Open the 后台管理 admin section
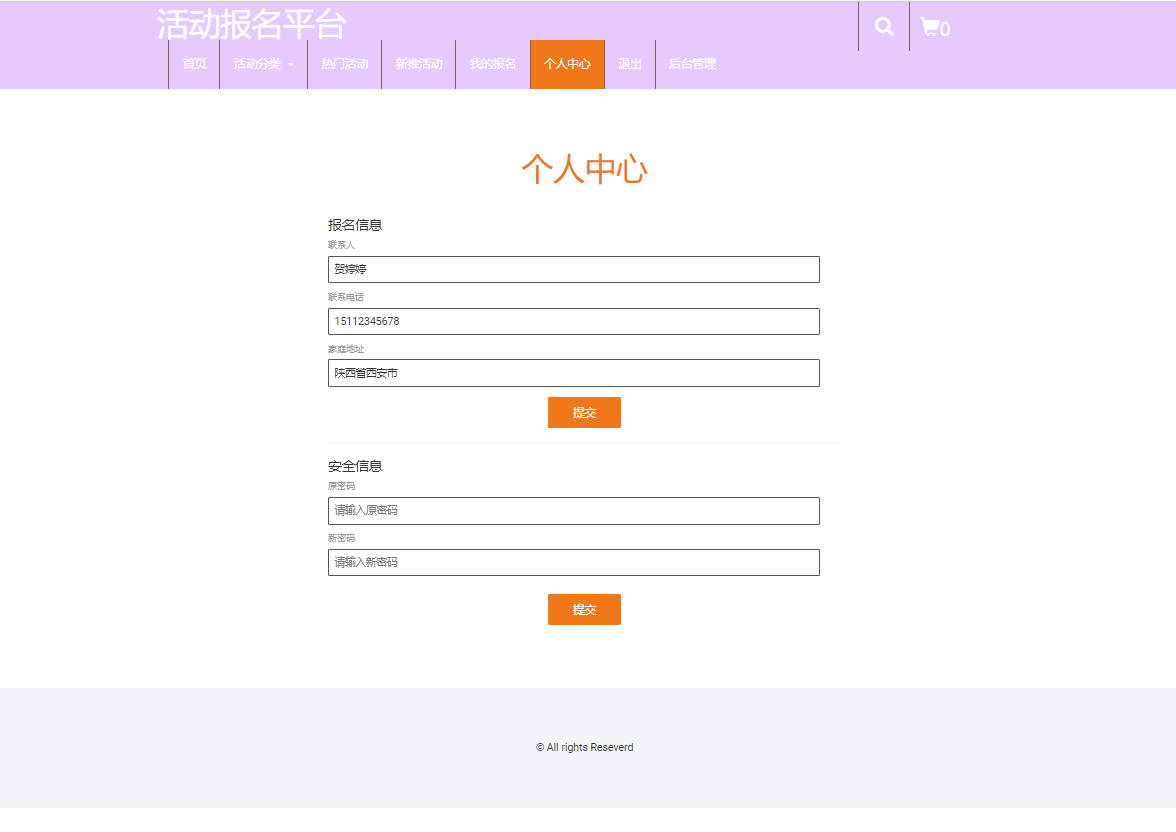The width and height of the screenshot is (1176, 832). pos(692,64)
